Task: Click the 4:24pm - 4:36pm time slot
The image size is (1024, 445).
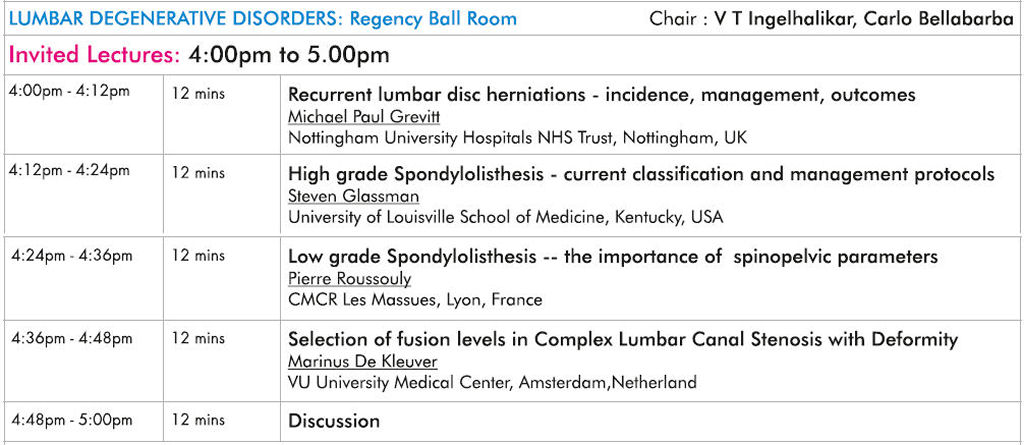Action: [x=72, y=255]
